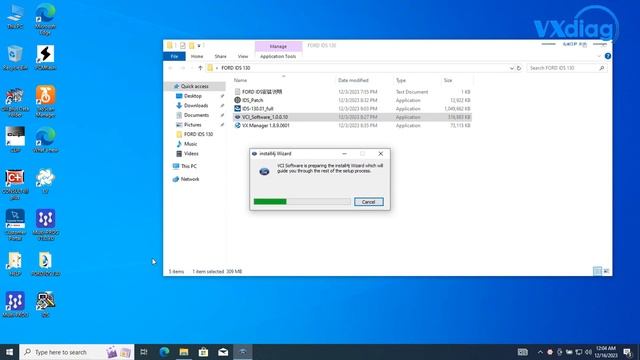This screenshot has width=640, height=360.
Task: Open the File tab in Explorer
Action: [x=174, y=56]
